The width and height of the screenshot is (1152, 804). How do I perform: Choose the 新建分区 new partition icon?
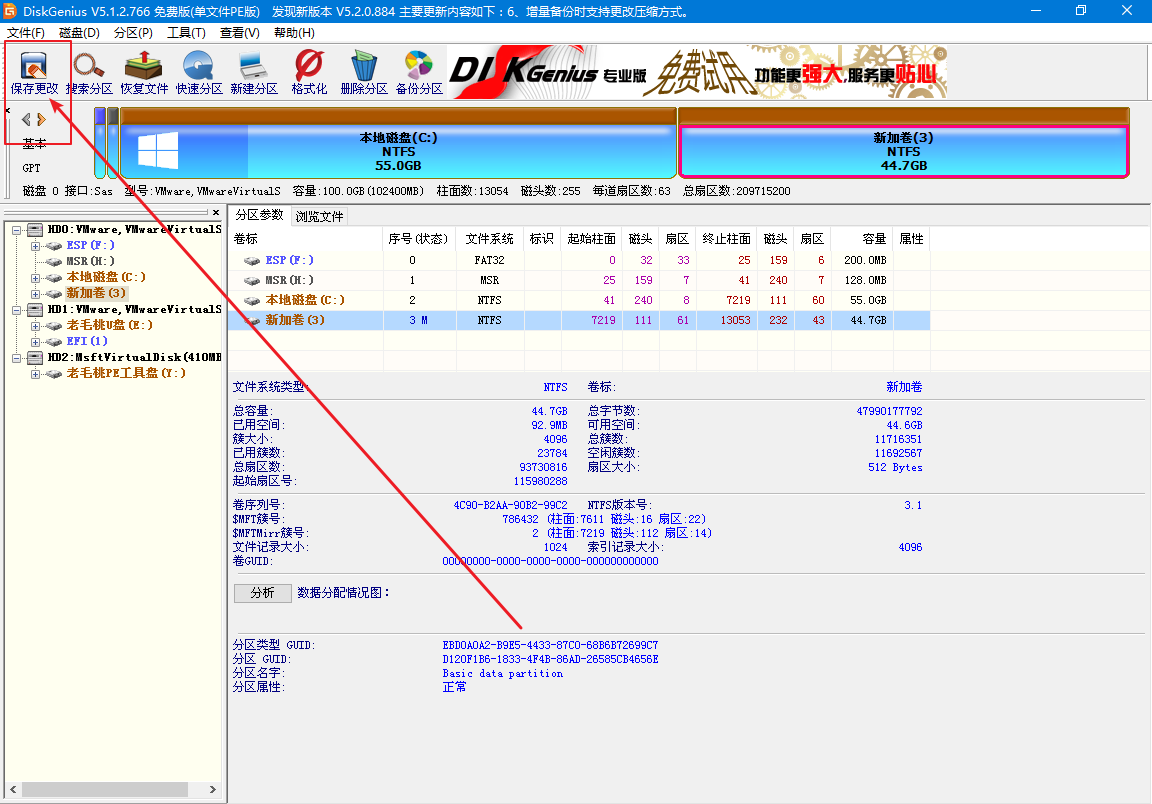tap(253, 72)
